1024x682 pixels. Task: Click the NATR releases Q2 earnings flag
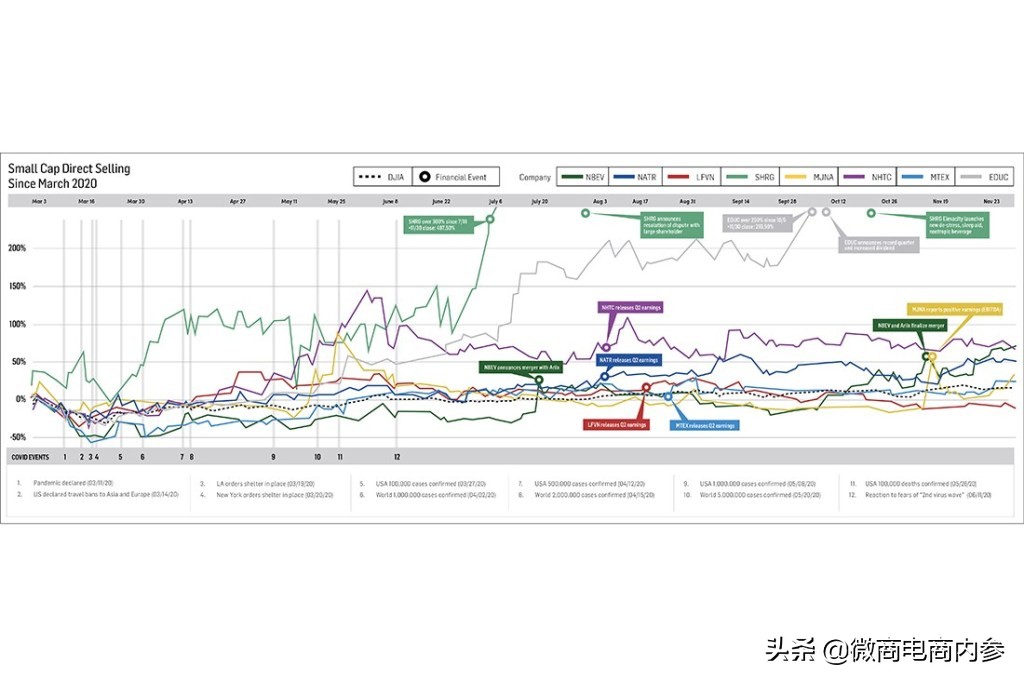[x=627, y=358]
